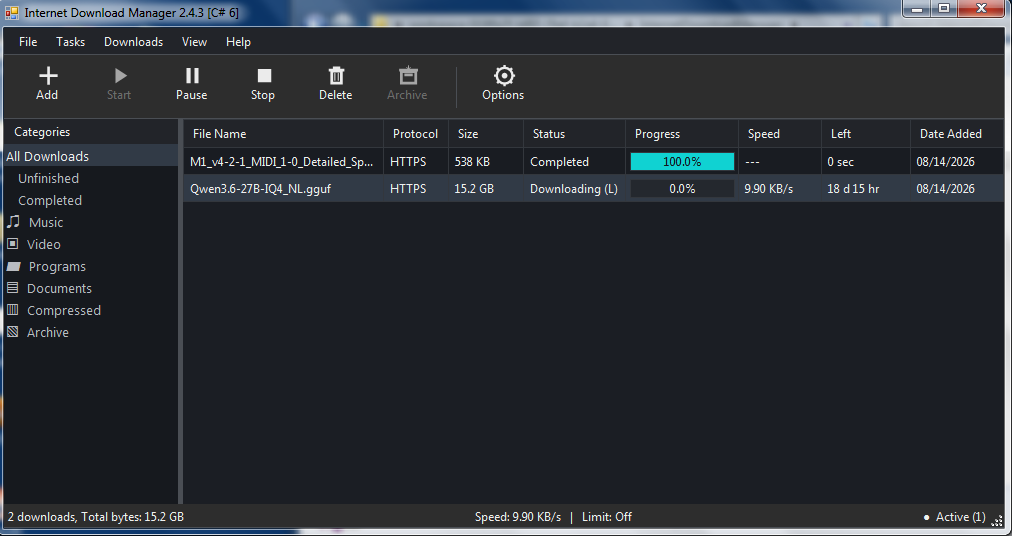
Task: Sort by Protocol column header
Action: click(x=416, y=134)
